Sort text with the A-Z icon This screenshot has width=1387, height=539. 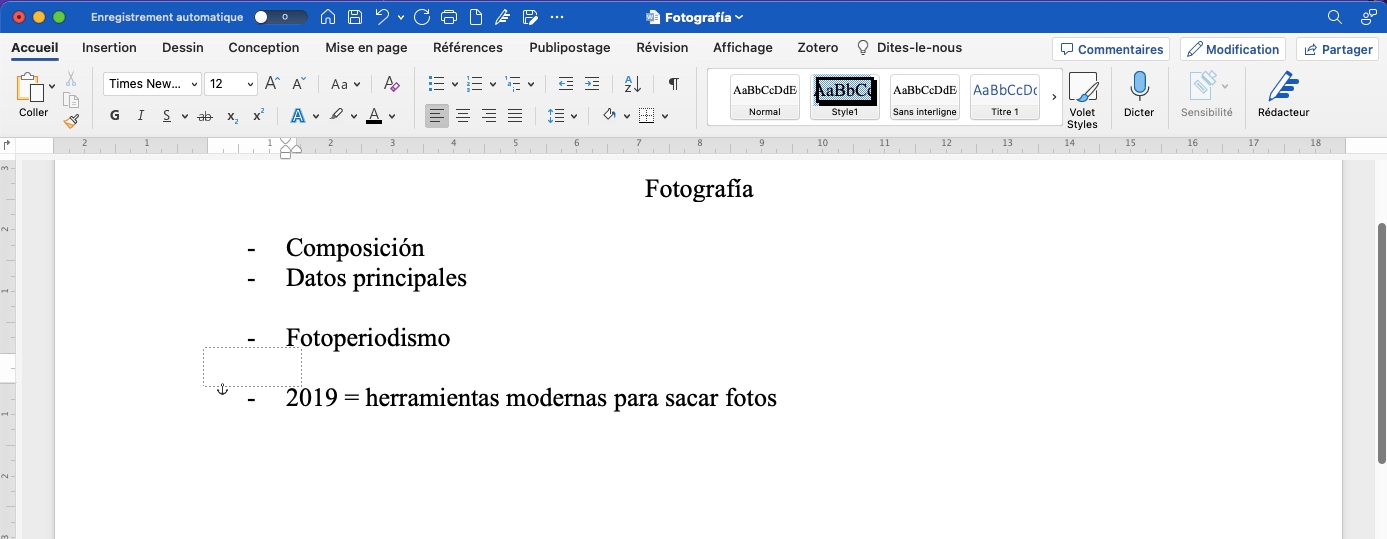(632, 84)
